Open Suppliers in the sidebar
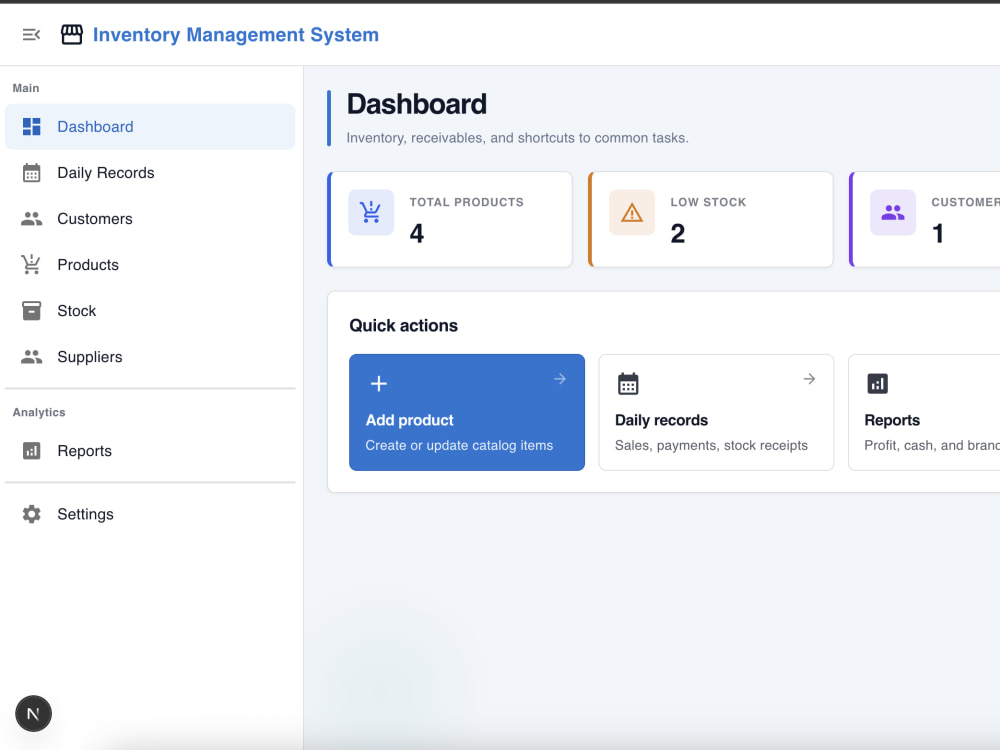The width and height of the screenshot is (1000, 750). pyautogui.click(x=150, y=357)
